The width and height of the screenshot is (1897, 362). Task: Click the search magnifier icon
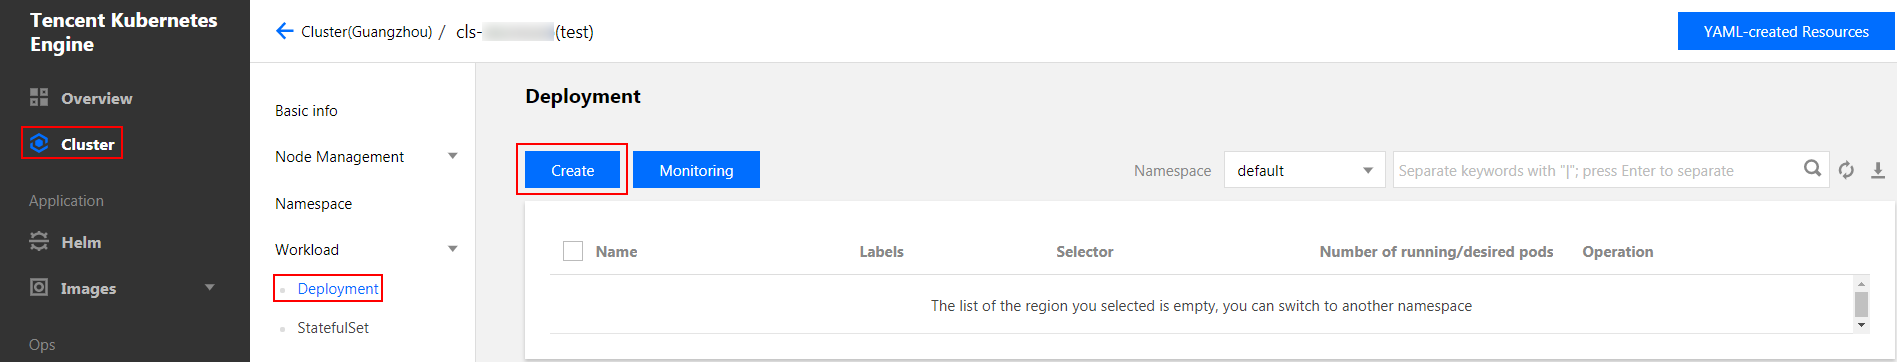[1812, 169]
